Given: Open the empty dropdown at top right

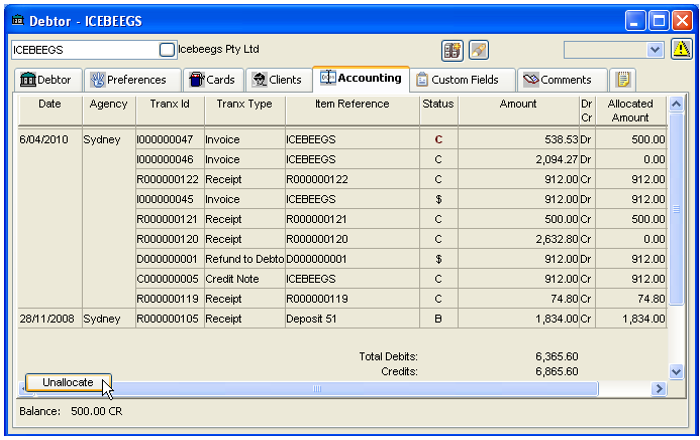Looking at the screenshot, I should (x=613, y=50).
